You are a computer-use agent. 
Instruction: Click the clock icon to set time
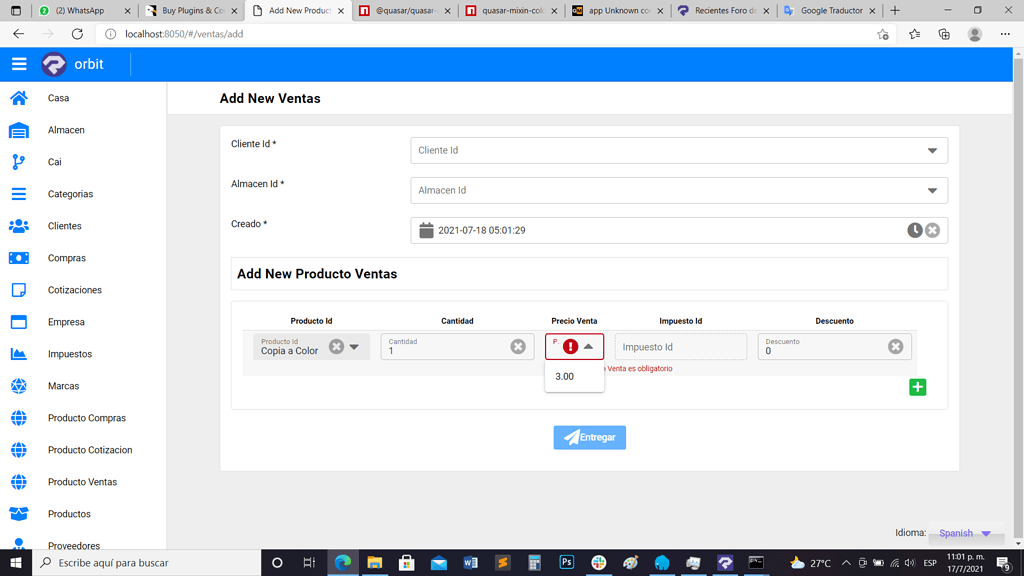pos(914,230)
